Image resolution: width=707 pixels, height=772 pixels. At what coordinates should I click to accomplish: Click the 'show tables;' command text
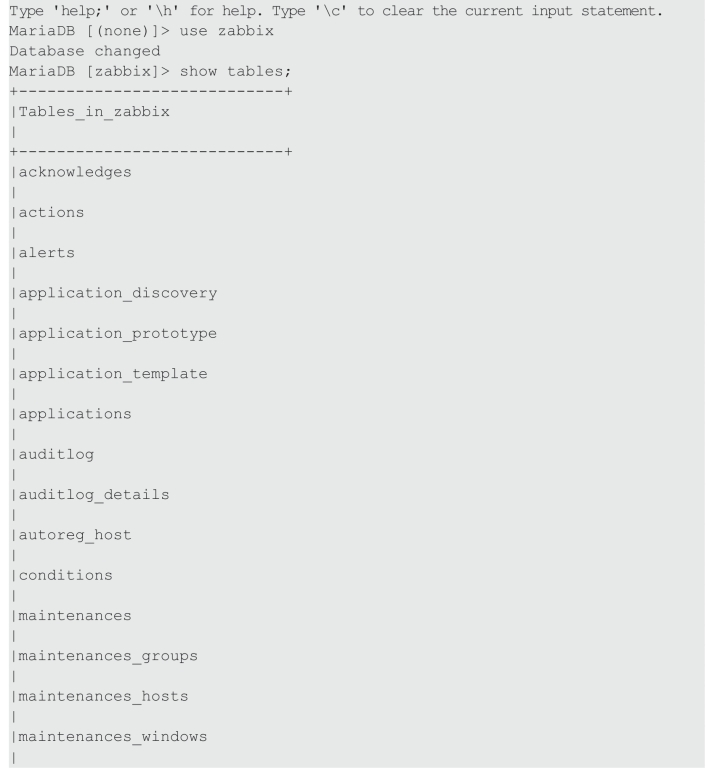[235, 72]
